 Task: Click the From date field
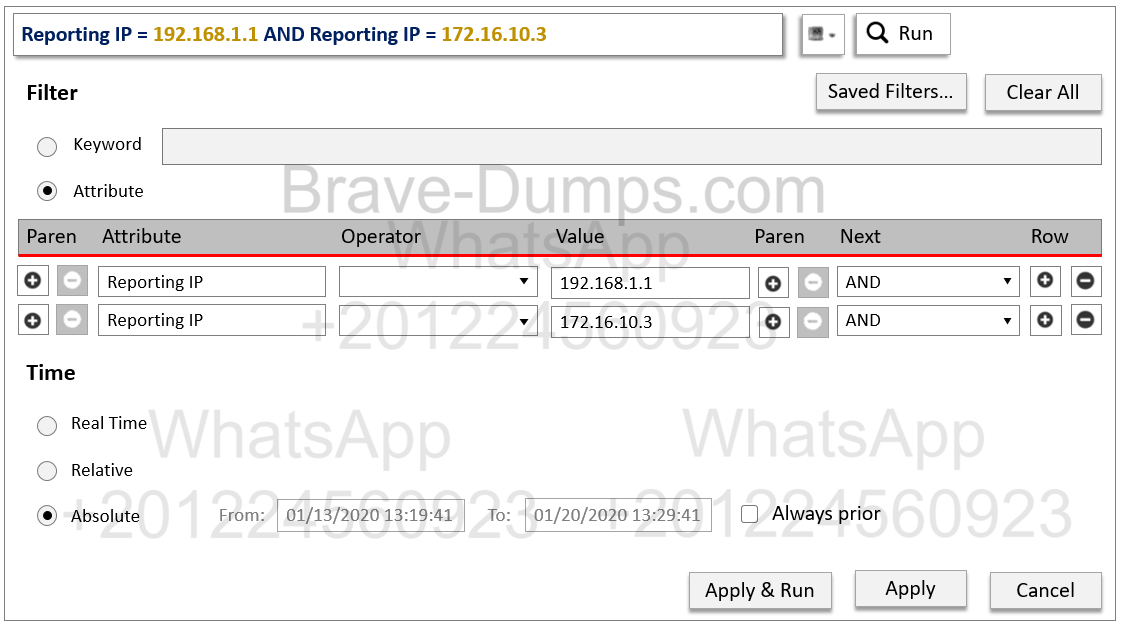370,515
